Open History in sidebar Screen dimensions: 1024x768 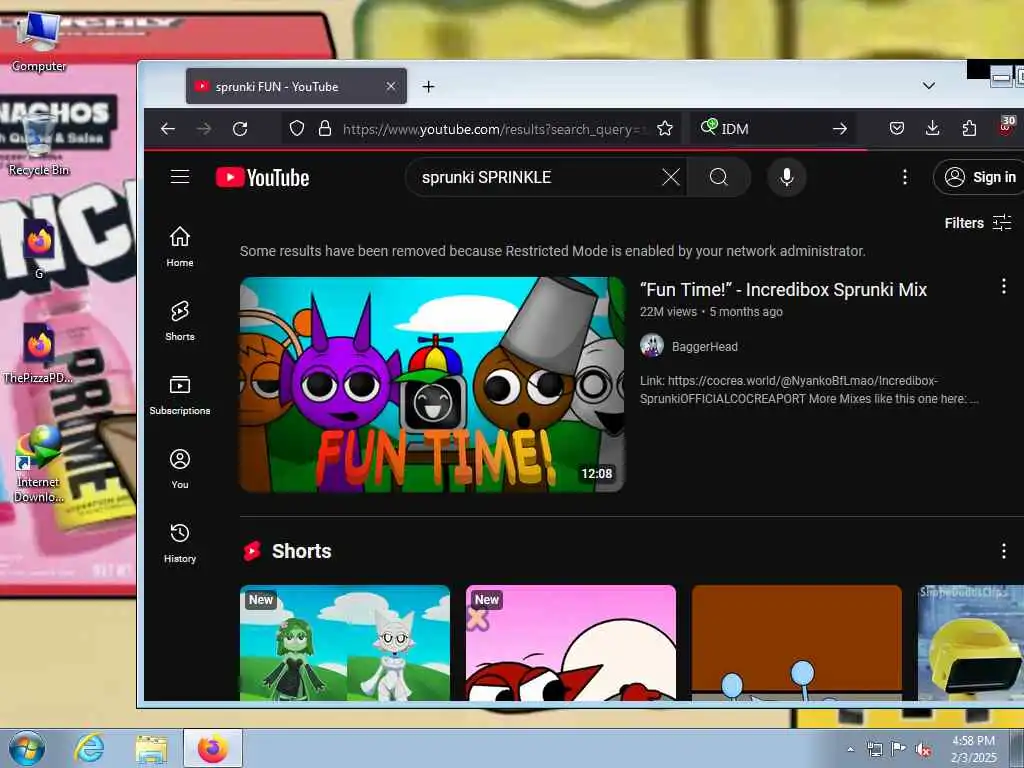180,543
